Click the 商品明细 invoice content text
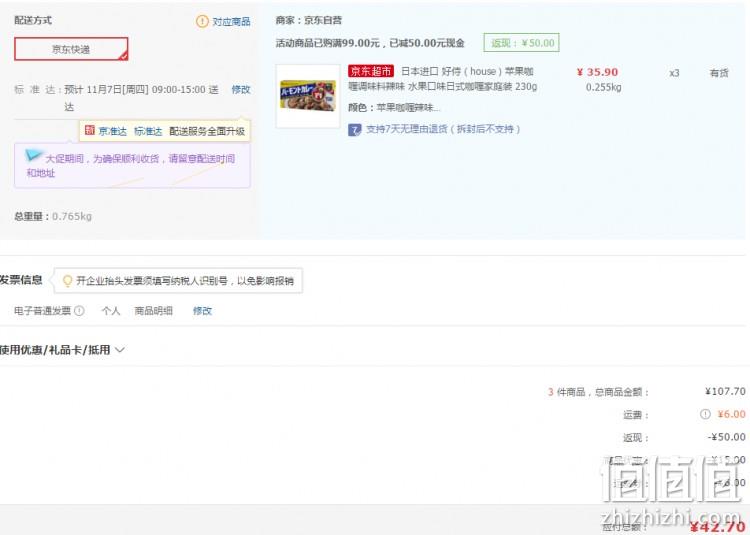Screen dimensions: 750x535 (x=153, y=311)
